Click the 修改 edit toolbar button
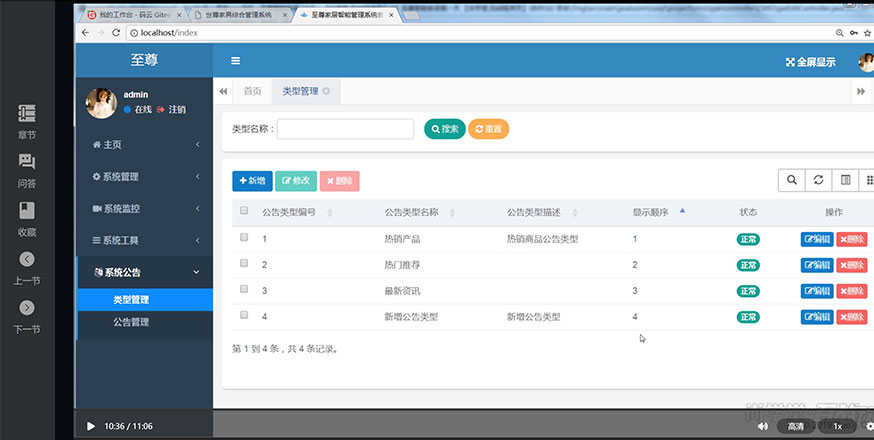Screen dimensions: 874x440 296,181
